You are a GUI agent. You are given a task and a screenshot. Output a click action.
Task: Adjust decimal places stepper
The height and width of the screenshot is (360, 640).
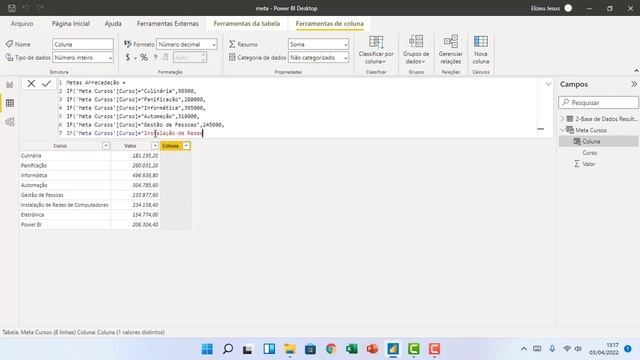coord(203,58)
